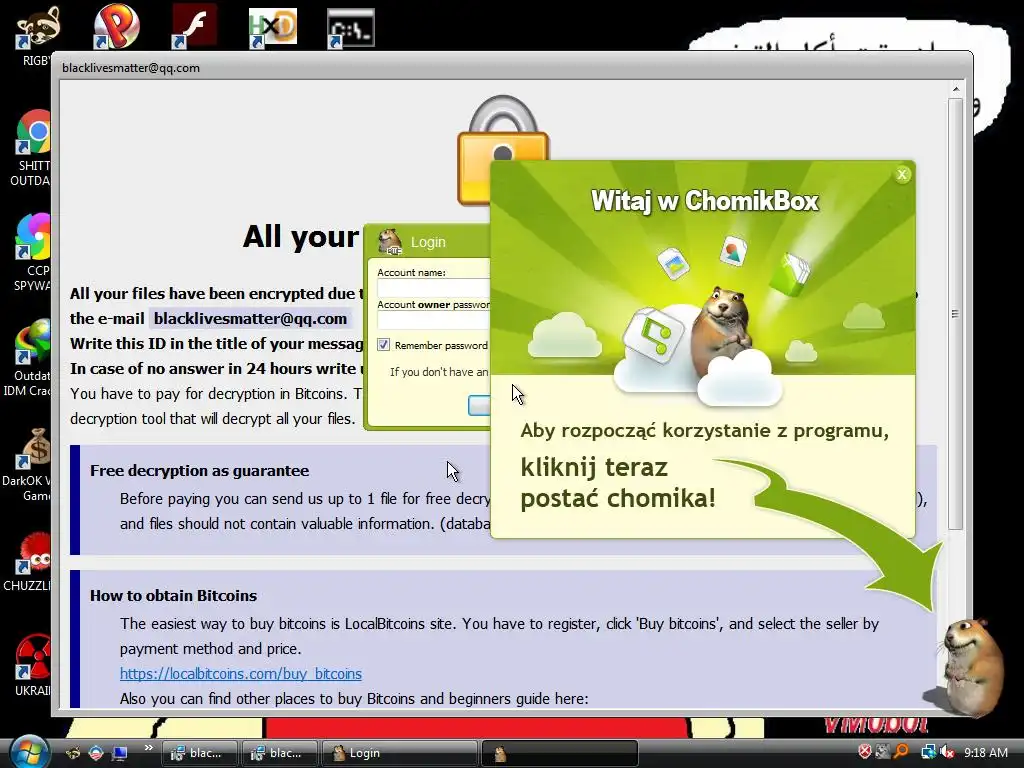Click the 'Witaj w ChomikBox' title text
This screenshot has width=1024, height=768.
click(x=705, y=200)
